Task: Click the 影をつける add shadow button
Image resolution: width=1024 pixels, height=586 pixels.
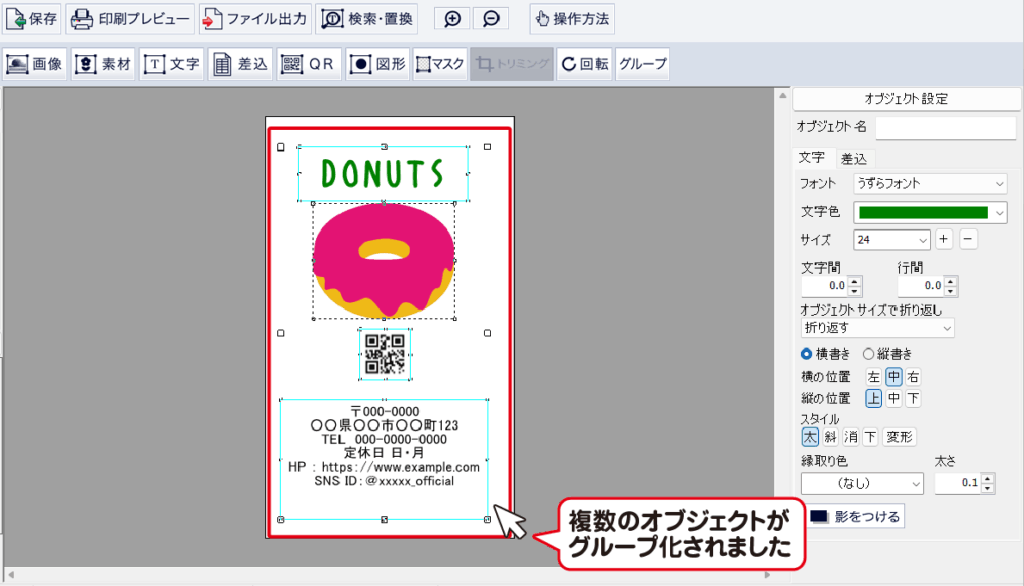Action: pyautogui.click(x=855, y=516)
